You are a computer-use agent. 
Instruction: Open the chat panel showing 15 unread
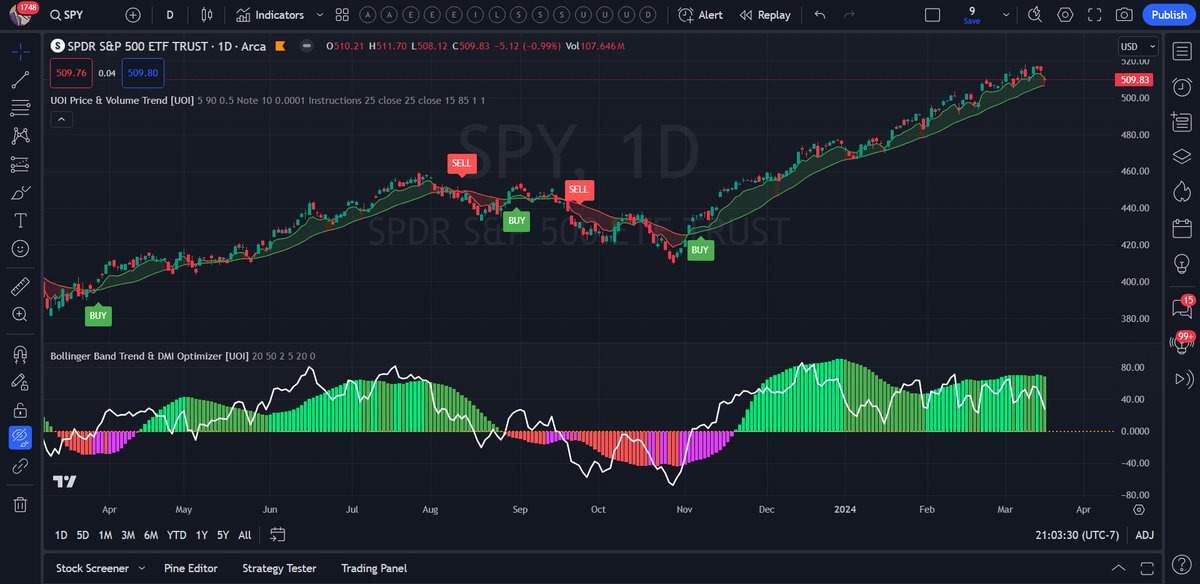1182,308
